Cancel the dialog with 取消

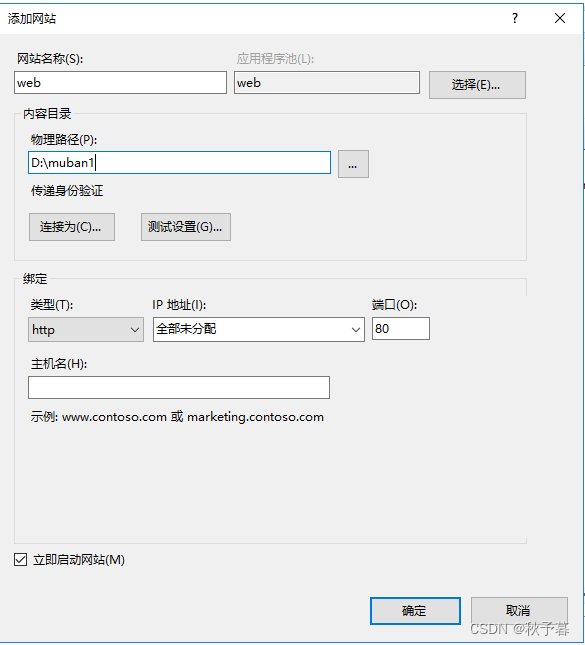point(519,611)
